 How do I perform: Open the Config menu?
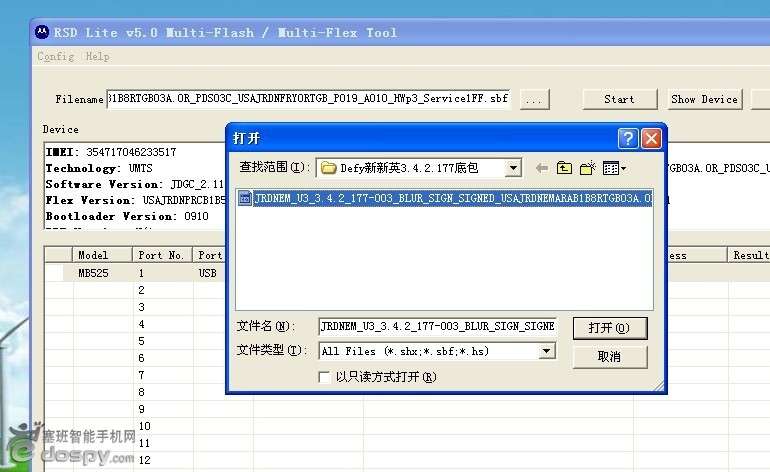coord(55,57)
